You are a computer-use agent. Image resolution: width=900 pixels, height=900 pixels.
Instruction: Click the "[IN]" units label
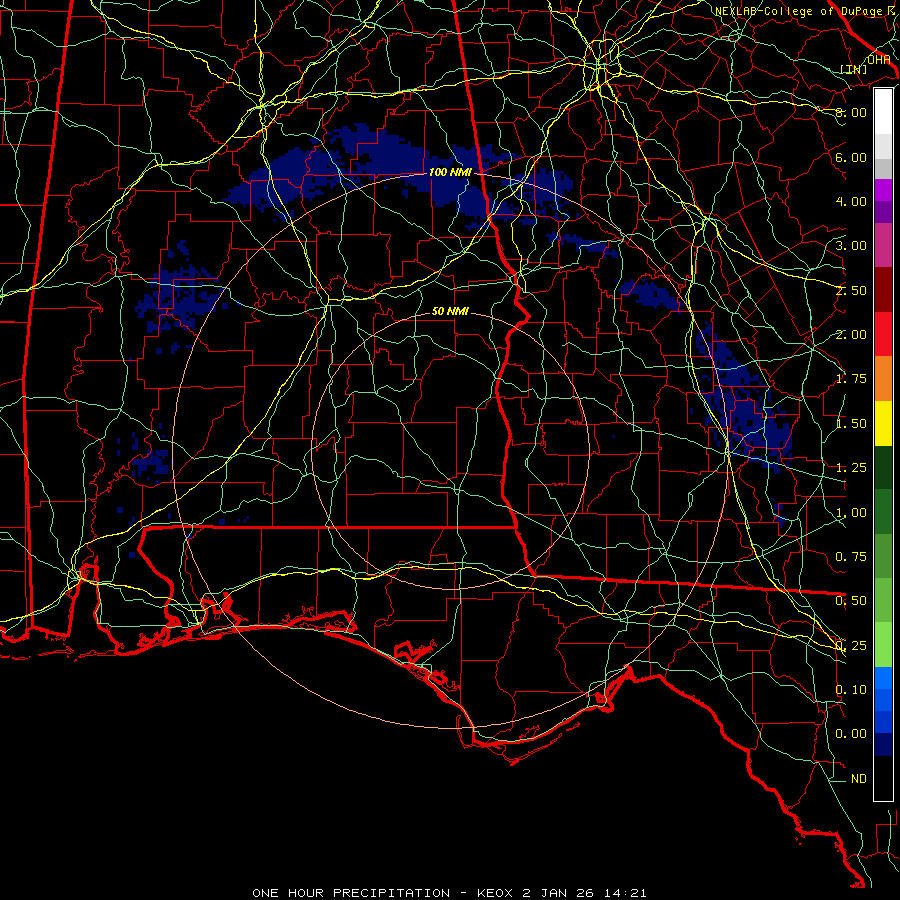coord(854,69)
